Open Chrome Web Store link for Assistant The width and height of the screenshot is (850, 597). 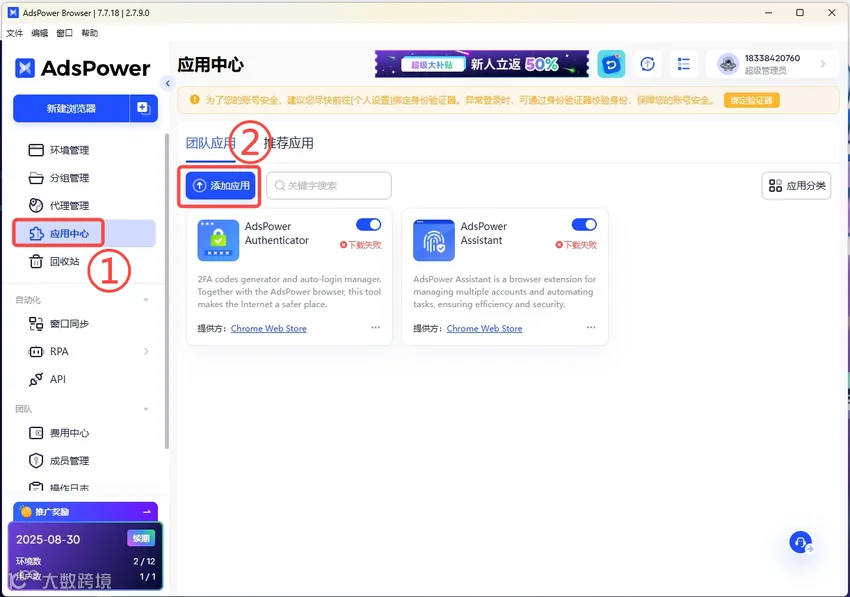[x=484, y=329]
